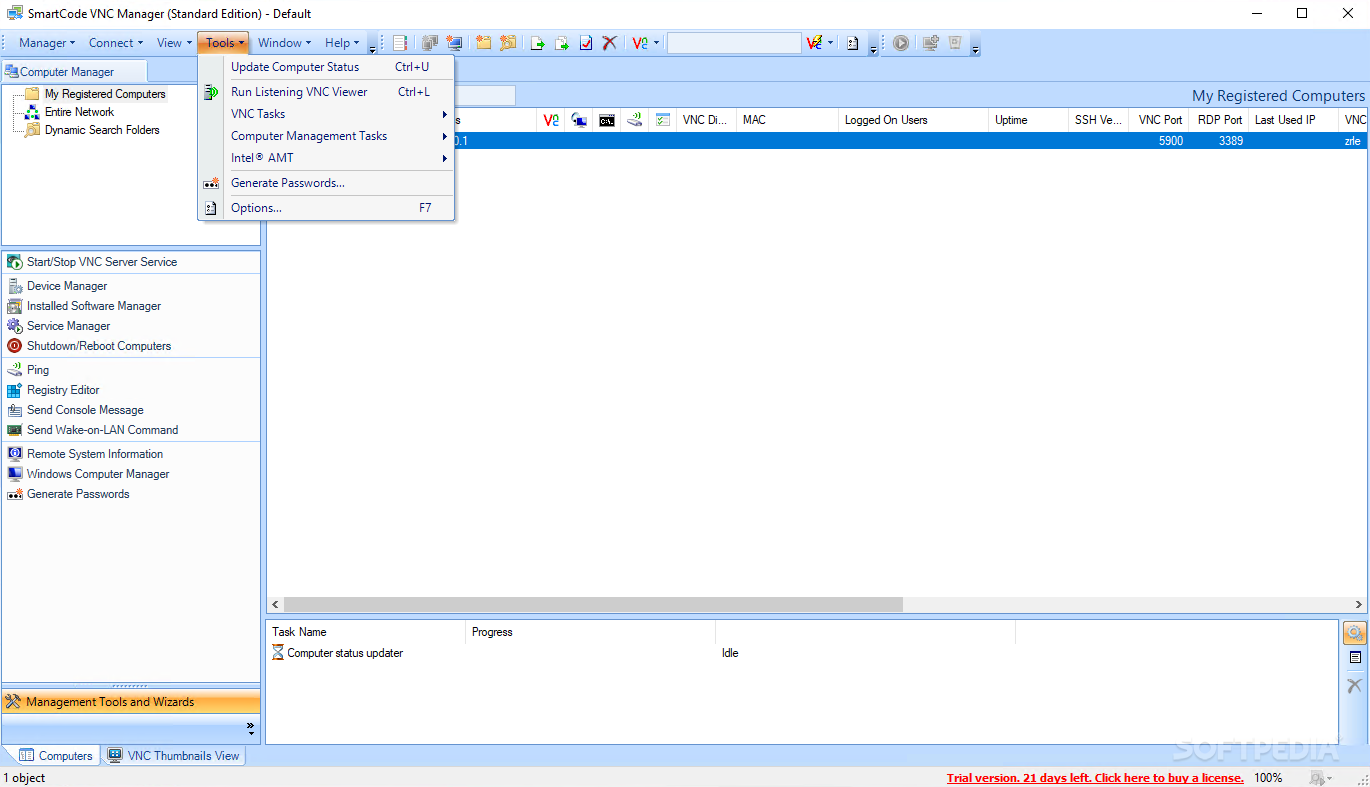Choose Options... from Tools menu
Viewport: 1370px width, 787px height.
pyautogui.click(x=327, y=208)
